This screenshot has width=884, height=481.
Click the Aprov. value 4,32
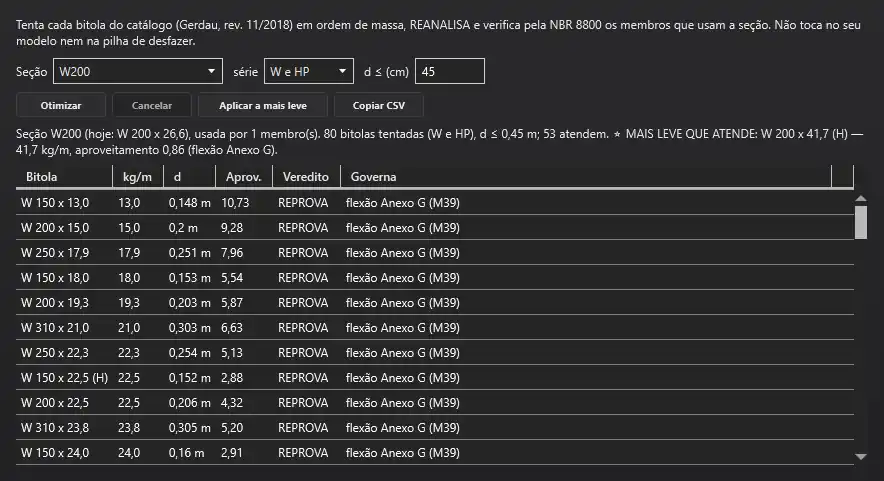pos(232,403)
